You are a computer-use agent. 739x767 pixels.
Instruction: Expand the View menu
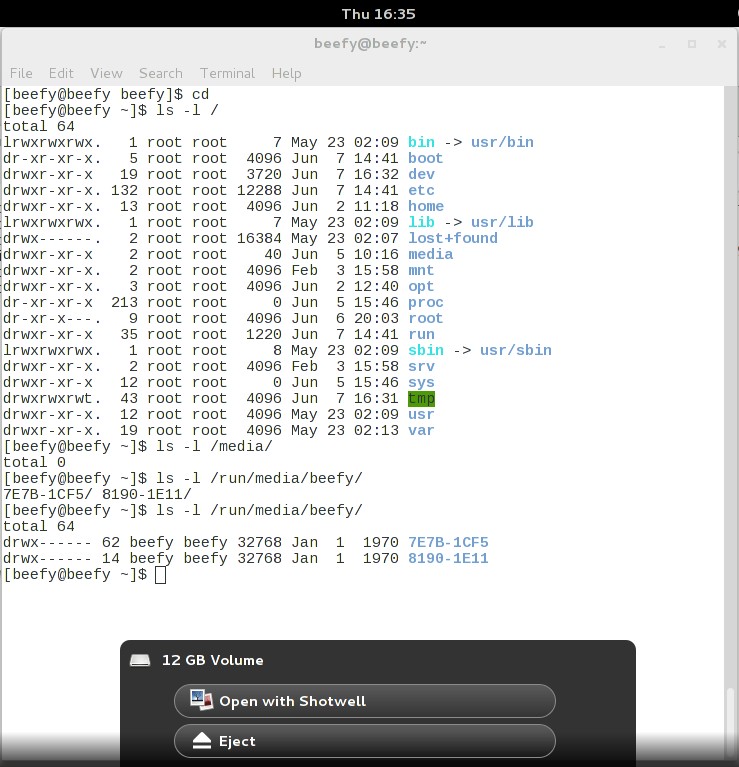106,73
